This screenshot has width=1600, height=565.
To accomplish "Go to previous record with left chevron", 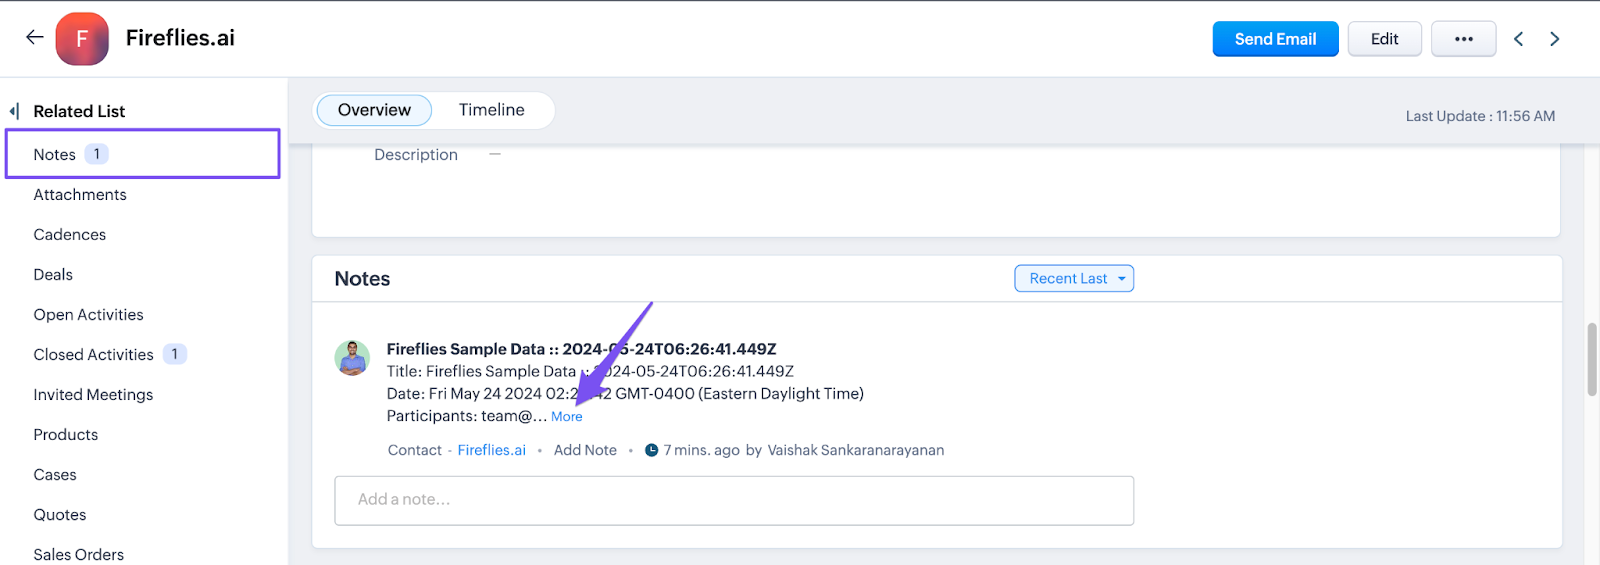I will 1518,39.
